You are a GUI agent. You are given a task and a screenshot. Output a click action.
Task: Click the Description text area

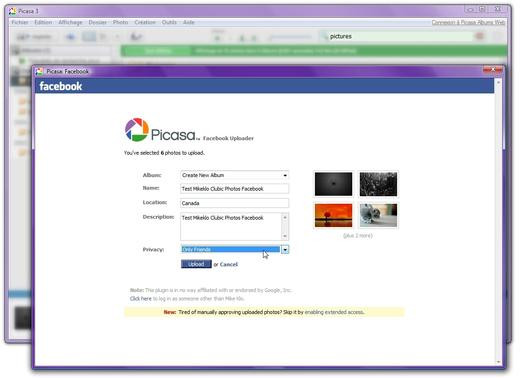(231, 226)
